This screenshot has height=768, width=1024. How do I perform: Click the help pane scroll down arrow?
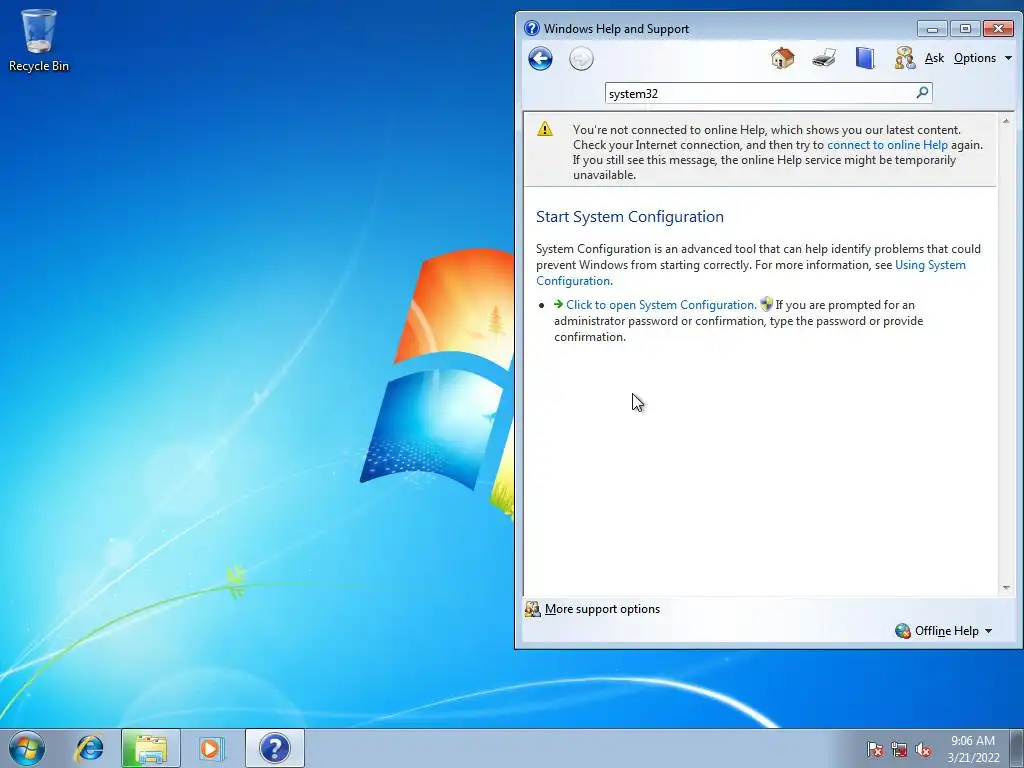(1006, 588)
